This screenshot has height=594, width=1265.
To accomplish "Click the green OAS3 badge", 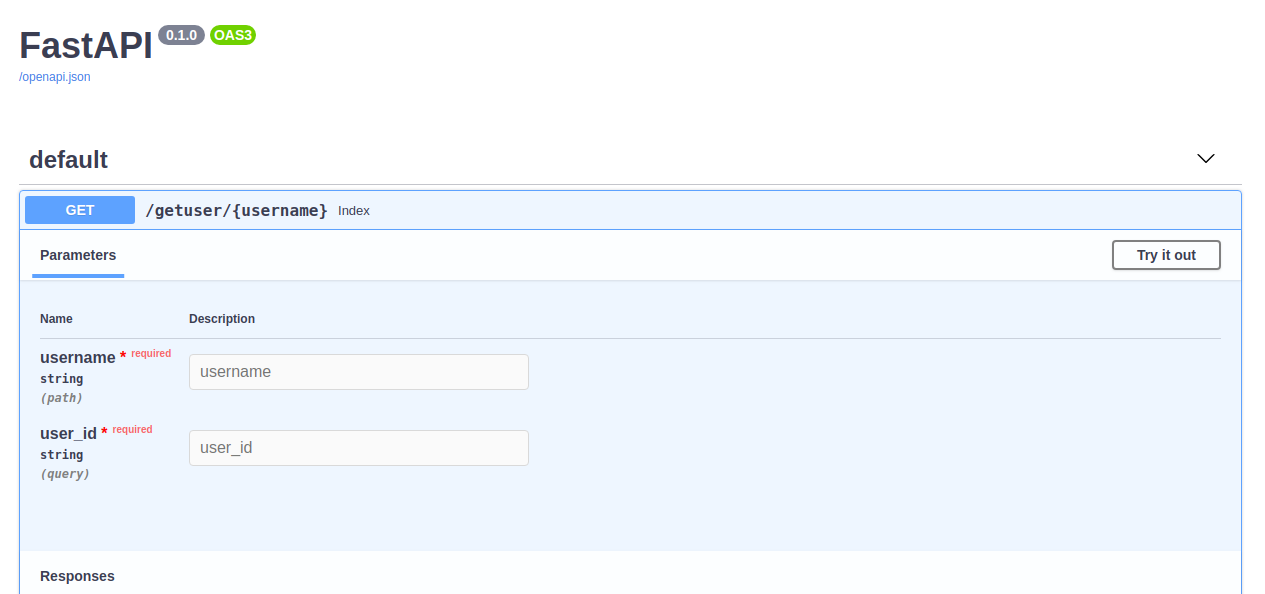I will coord(233,35).
